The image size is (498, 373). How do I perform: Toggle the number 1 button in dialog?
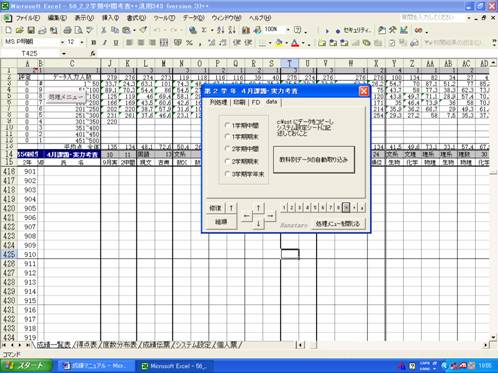[x=284, y=208]
